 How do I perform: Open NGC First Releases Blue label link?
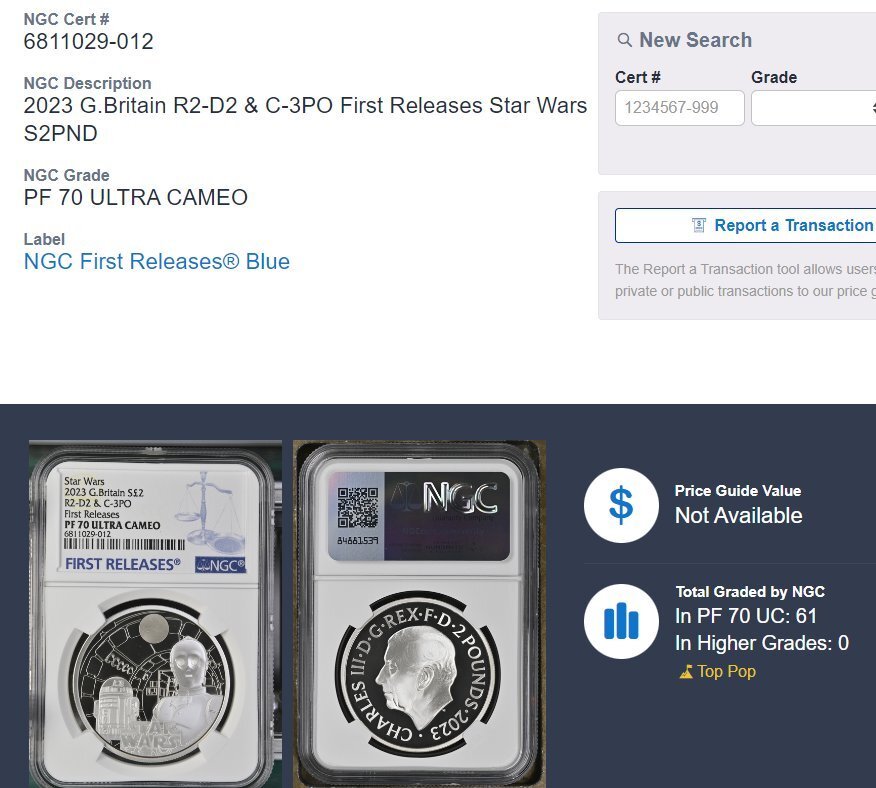click(x=156, y=262)
